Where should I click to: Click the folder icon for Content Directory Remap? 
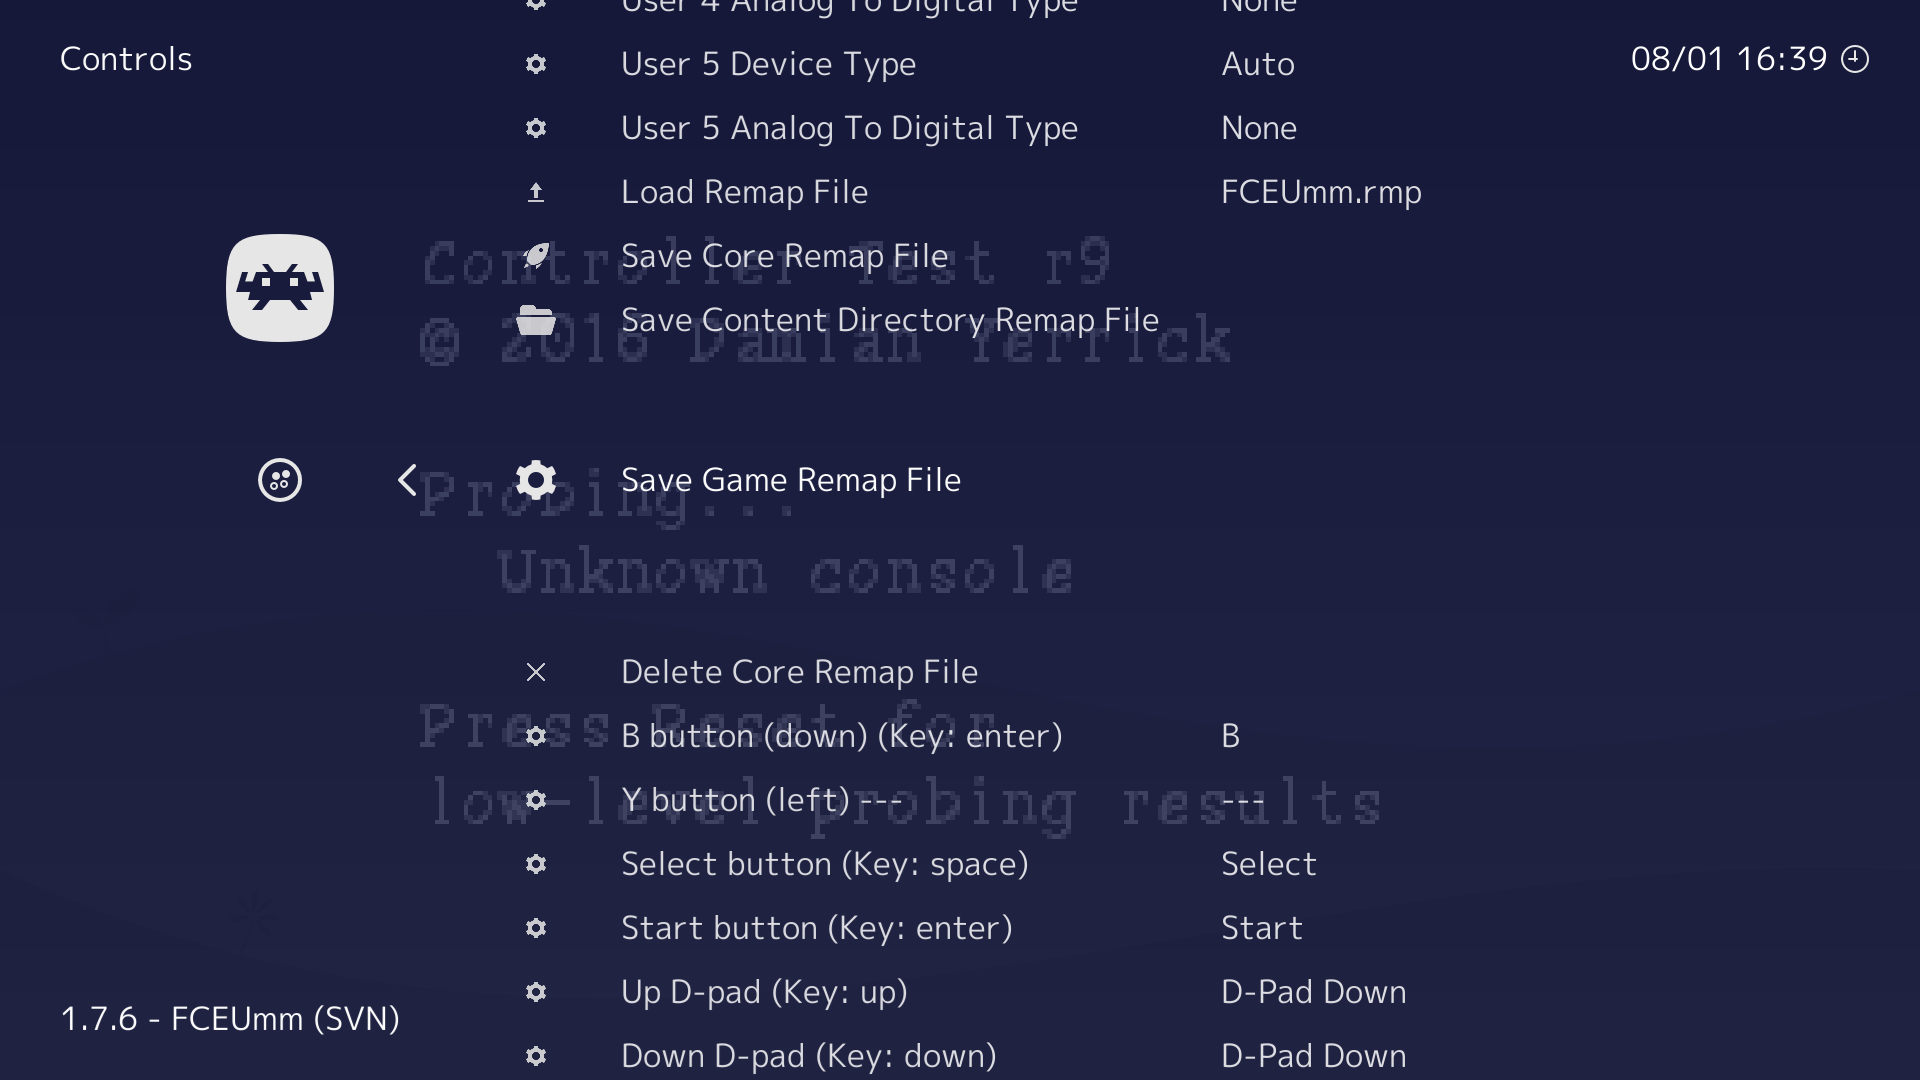coord(536,320)
